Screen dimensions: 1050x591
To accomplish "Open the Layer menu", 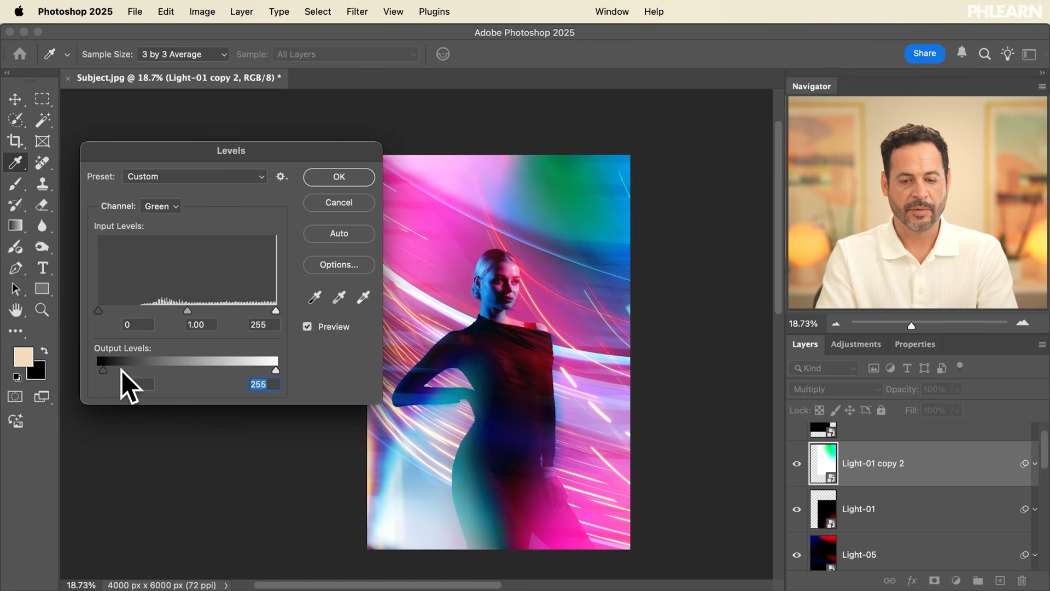I will click(x=241, y=11).
